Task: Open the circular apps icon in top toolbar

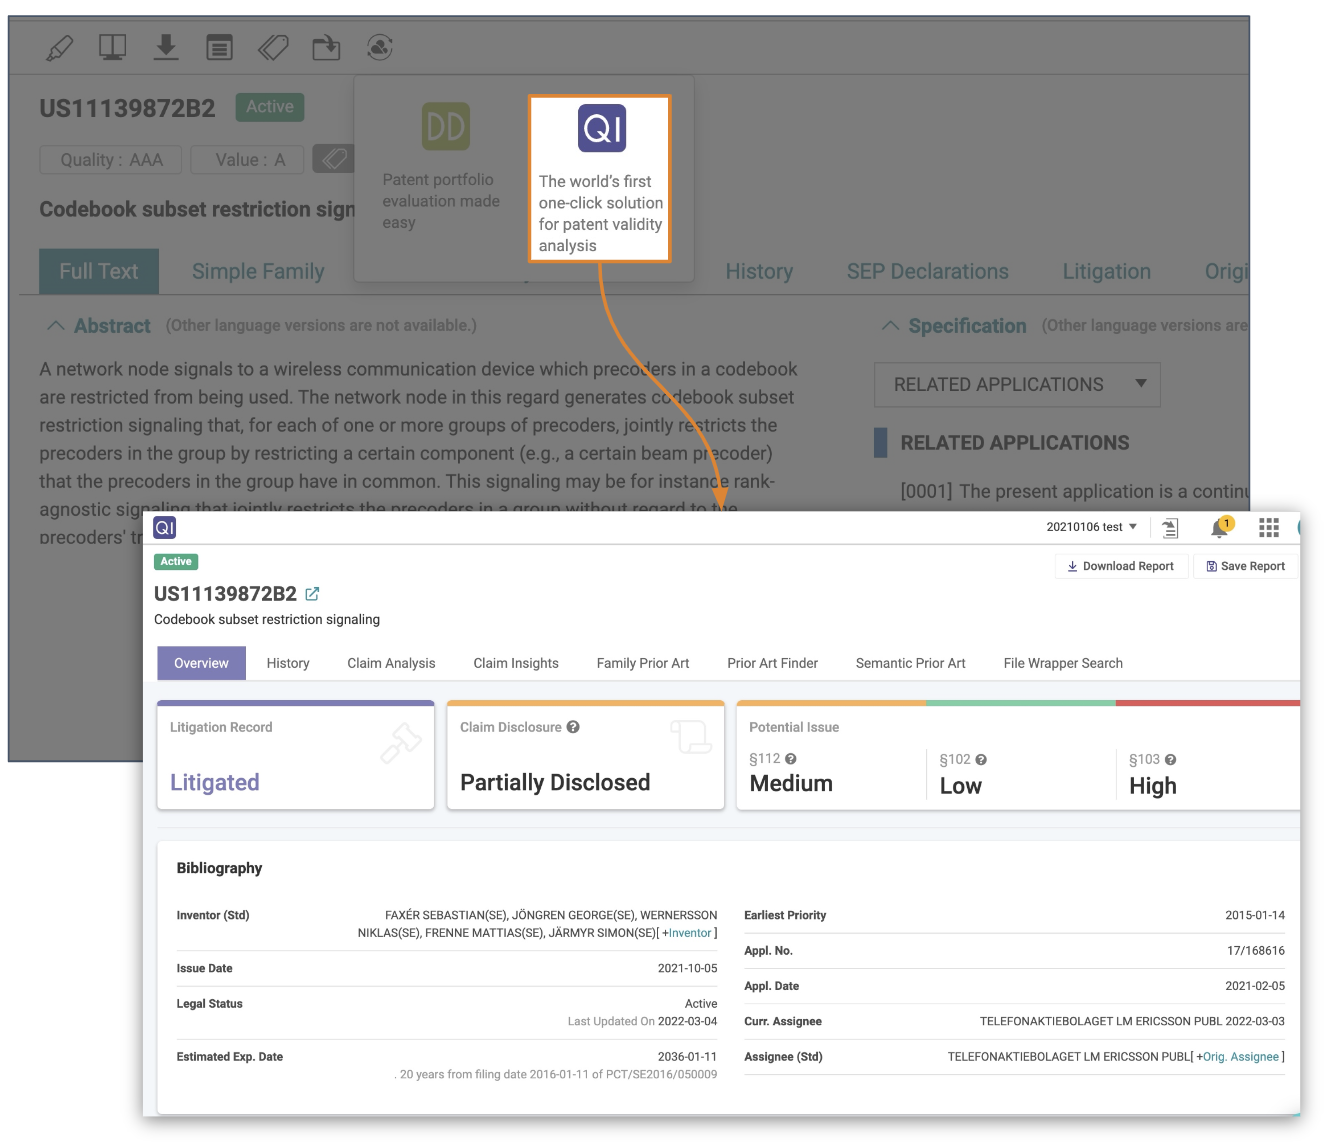Action: pos(380,47)
